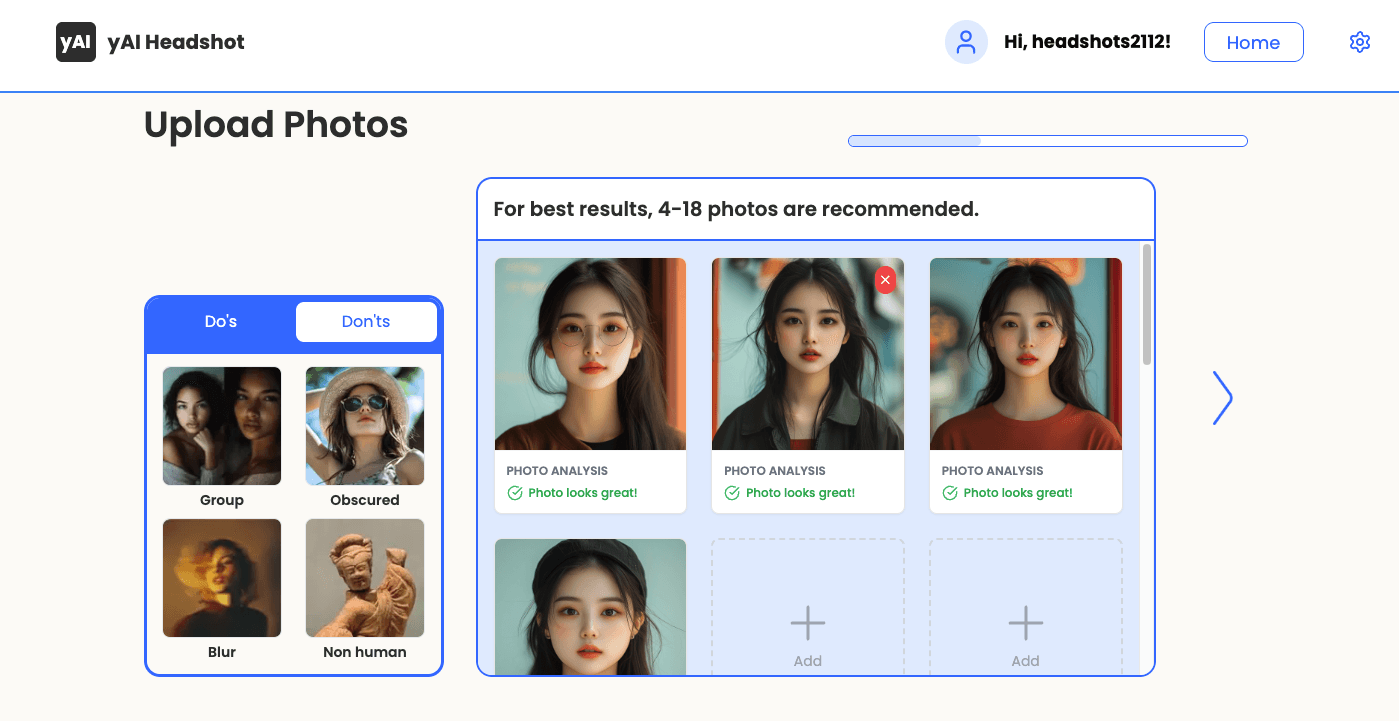Remove the second photo with red X
Screen dimensions: 1399x721
(885, 280)
